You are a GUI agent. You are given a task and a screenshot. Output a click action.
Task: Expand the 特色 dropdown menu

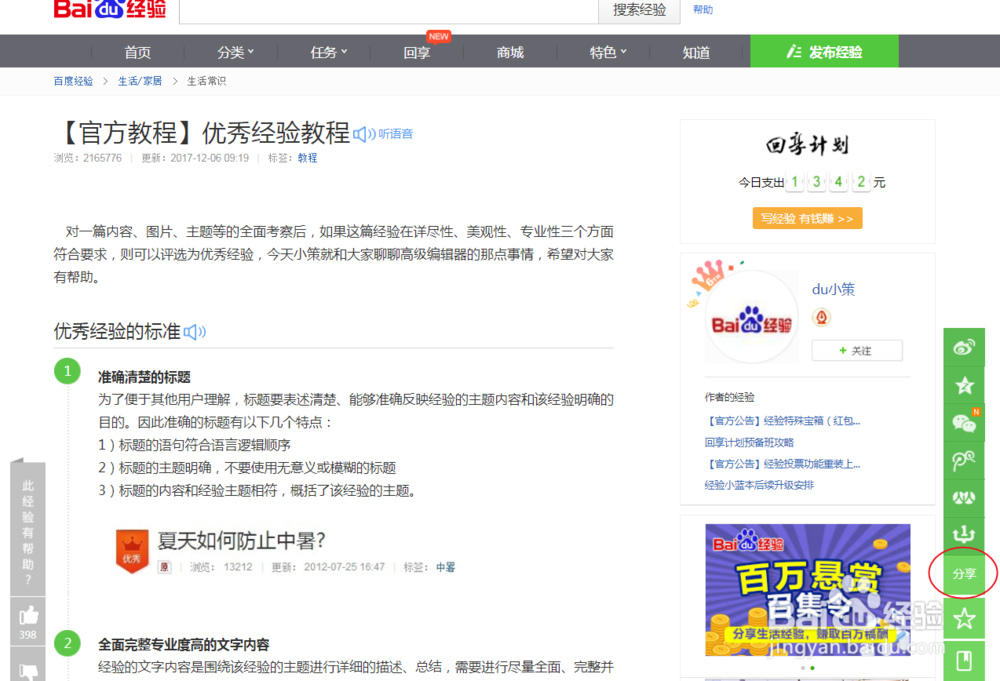click(608, 52)
